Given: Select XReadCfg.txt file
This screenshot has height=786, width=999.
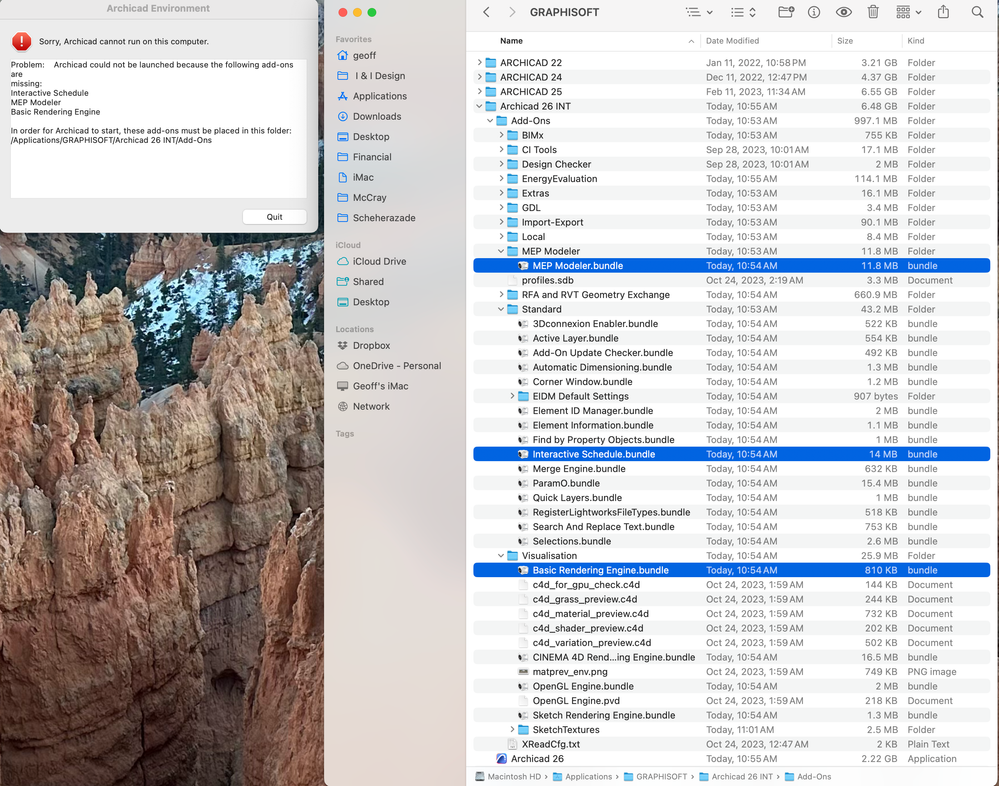Looking at the screenshot, I should tap(731, 745).
